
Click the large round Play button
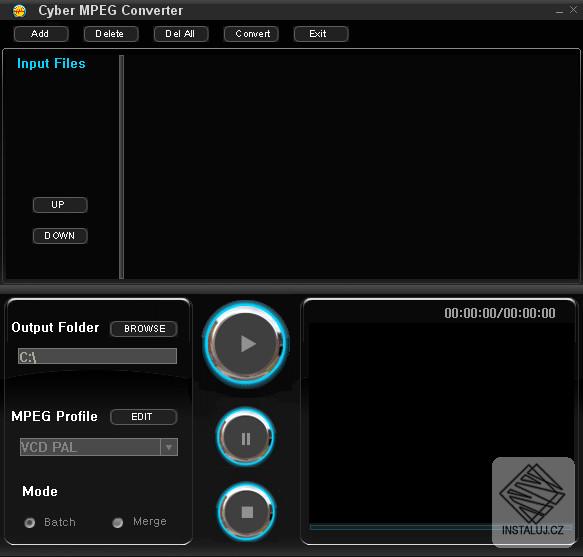246,344
